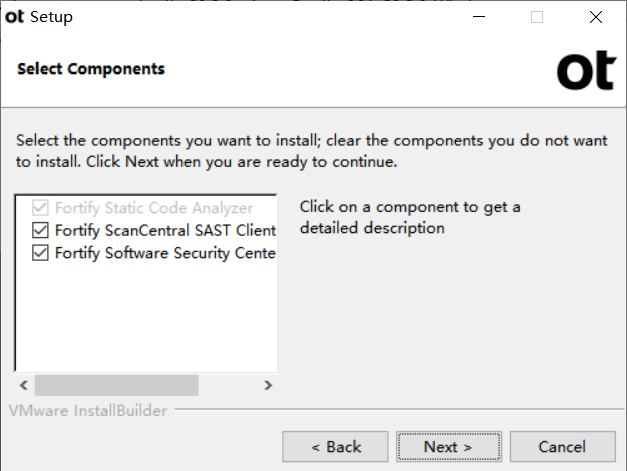Click the large ot brand logo
Screen dimensions: 627x471
(586, 70)
